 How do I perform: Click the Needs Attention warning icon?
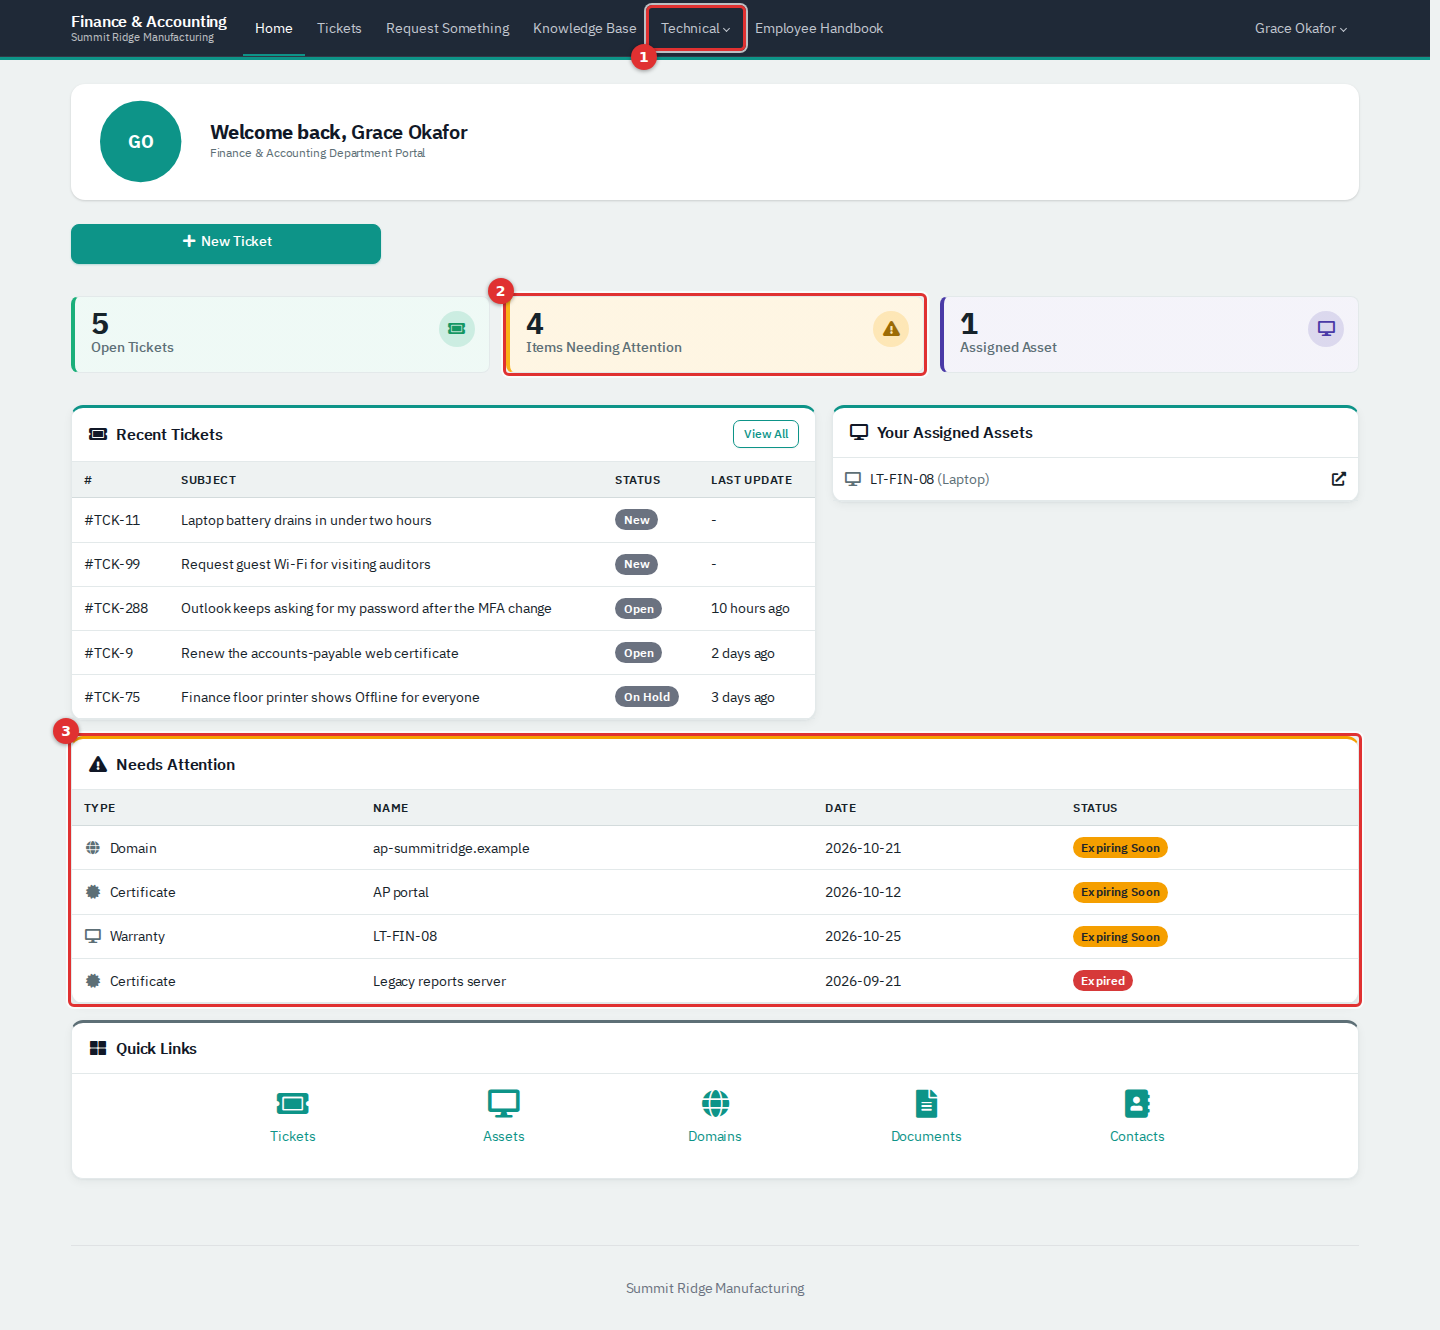(x=98, y=764)
